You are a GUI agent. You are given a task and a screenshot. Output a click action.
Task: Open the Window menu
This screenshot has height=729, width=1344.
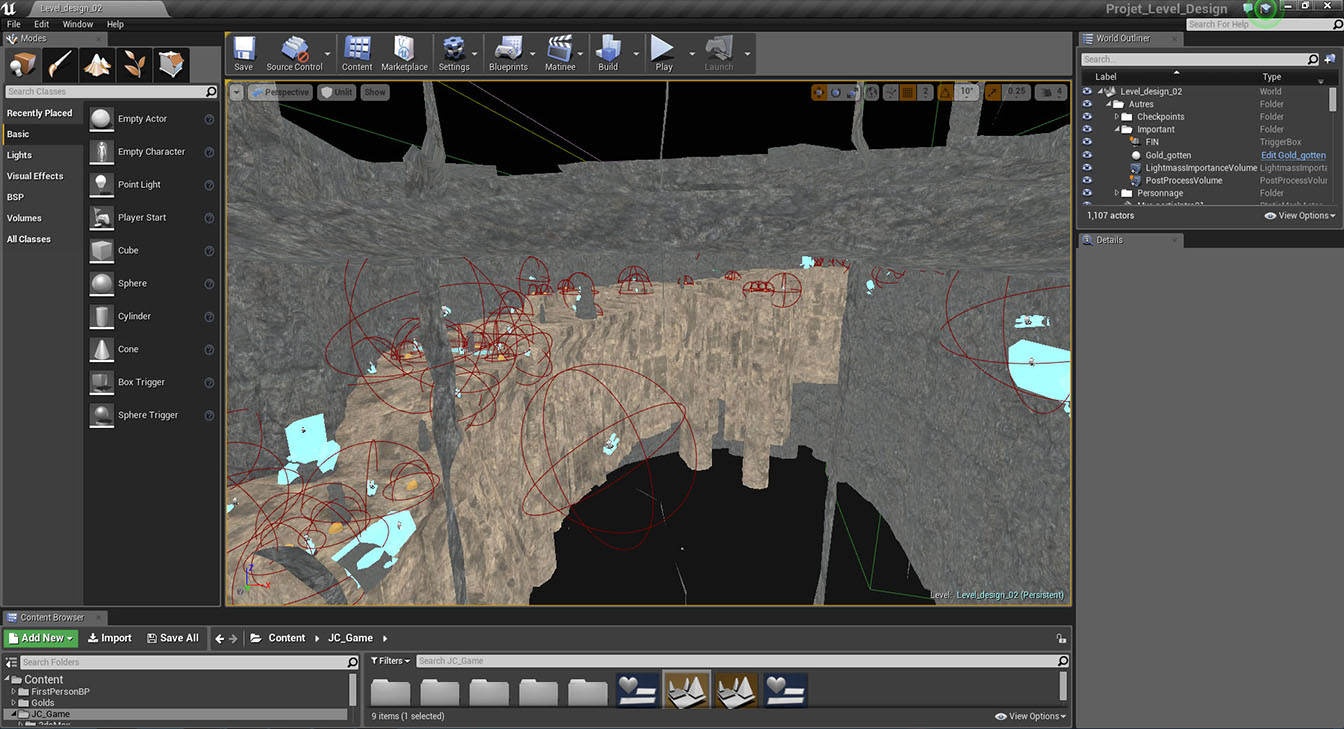point(78,24)
